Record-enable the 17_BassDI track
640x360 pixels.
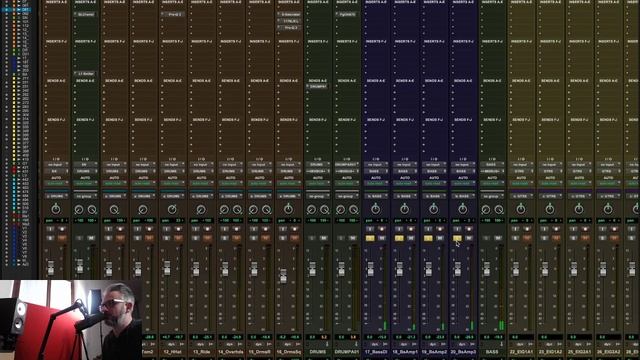pos(382,229)
